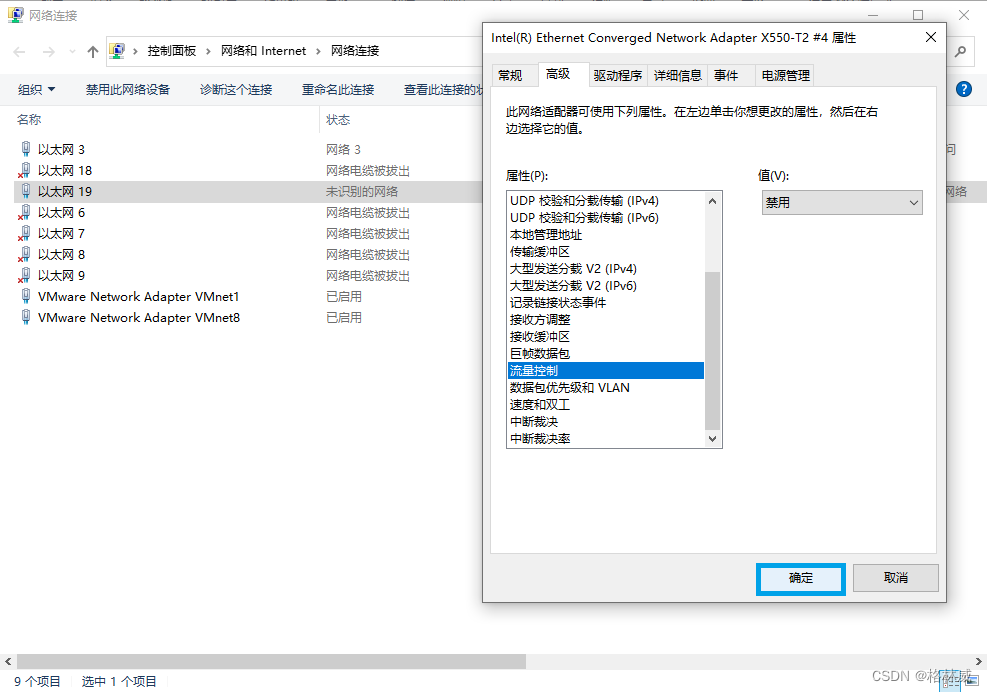Select the 传输缓冲区 property
The height and width of the screenshot is (692, 987).
606,251
